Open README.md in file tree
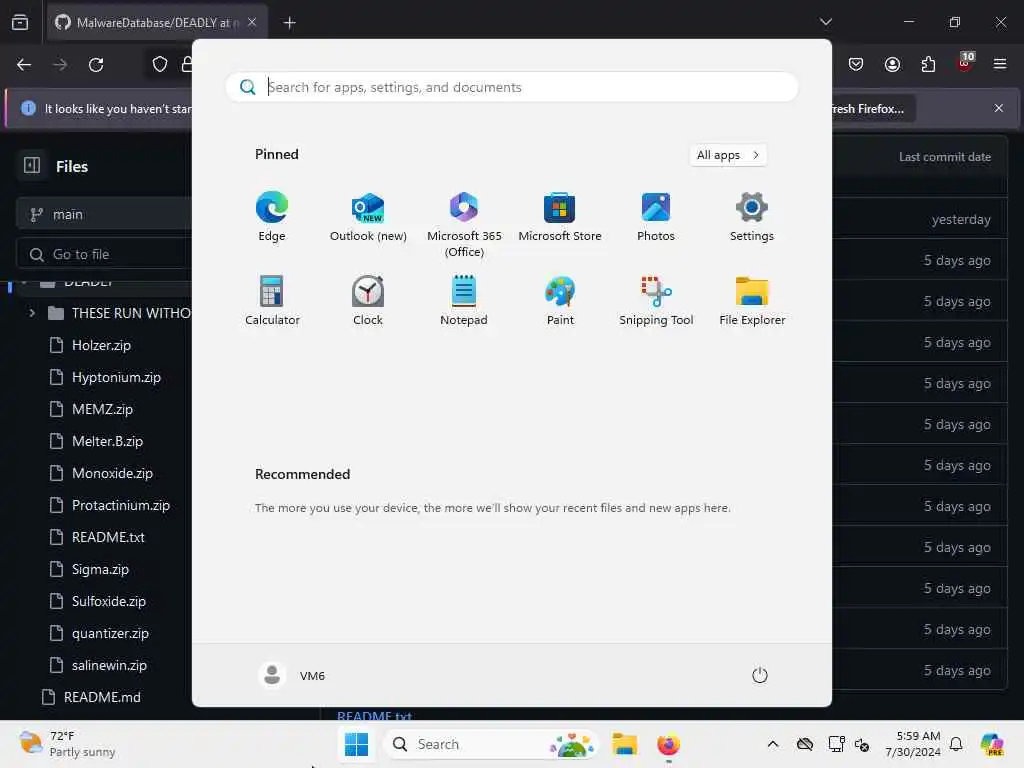The width and height of the screenshot is (1024, 768). (x=103, y=697)
